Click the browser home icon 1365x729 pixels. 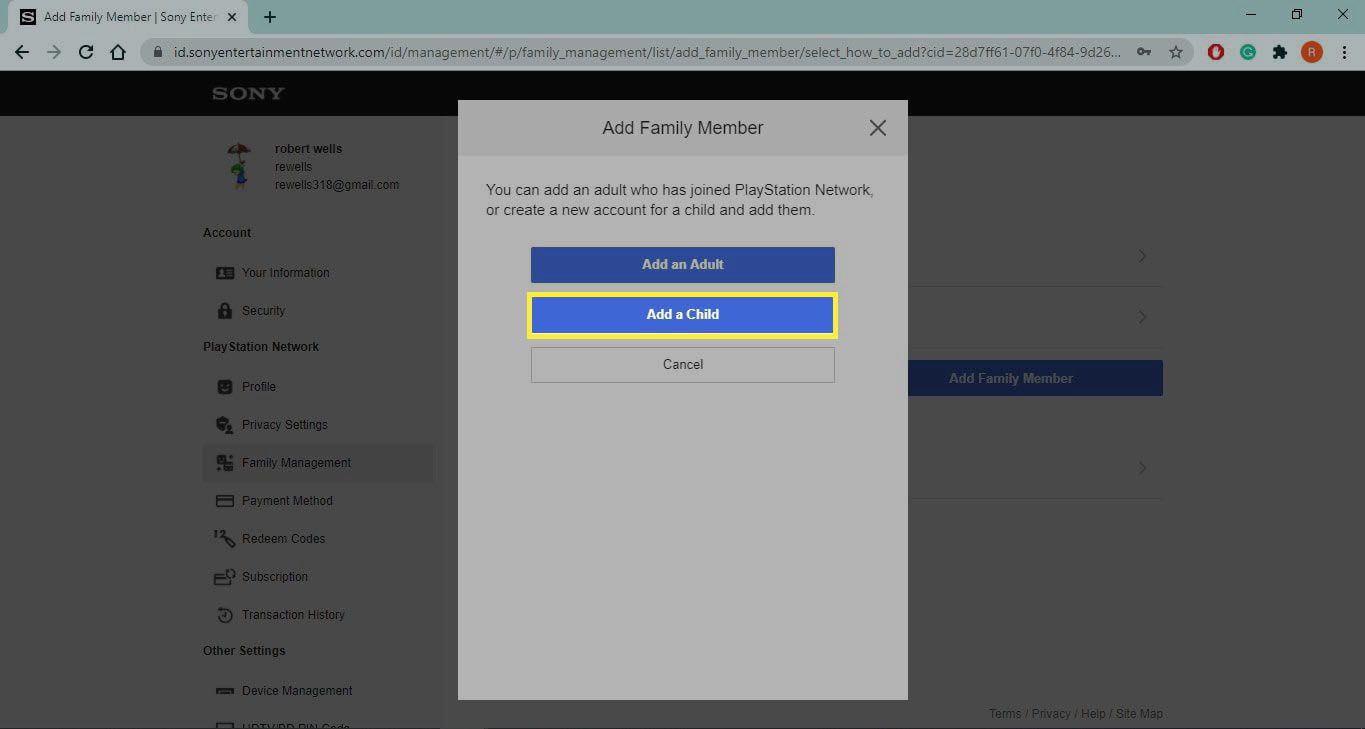118,52
